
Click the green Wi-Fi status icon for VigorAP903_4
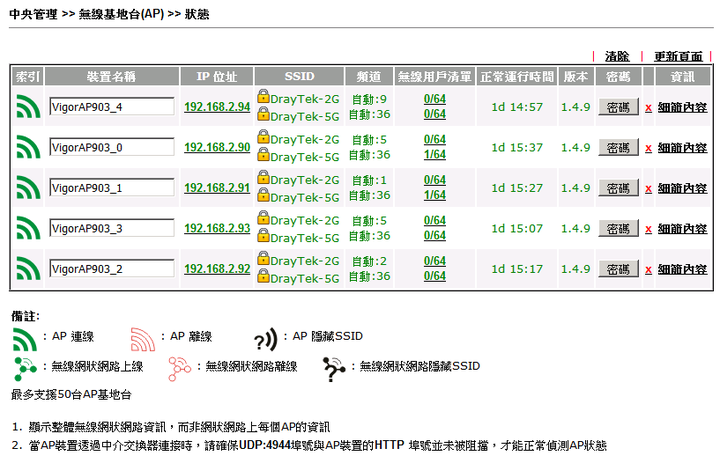(28, 107)
